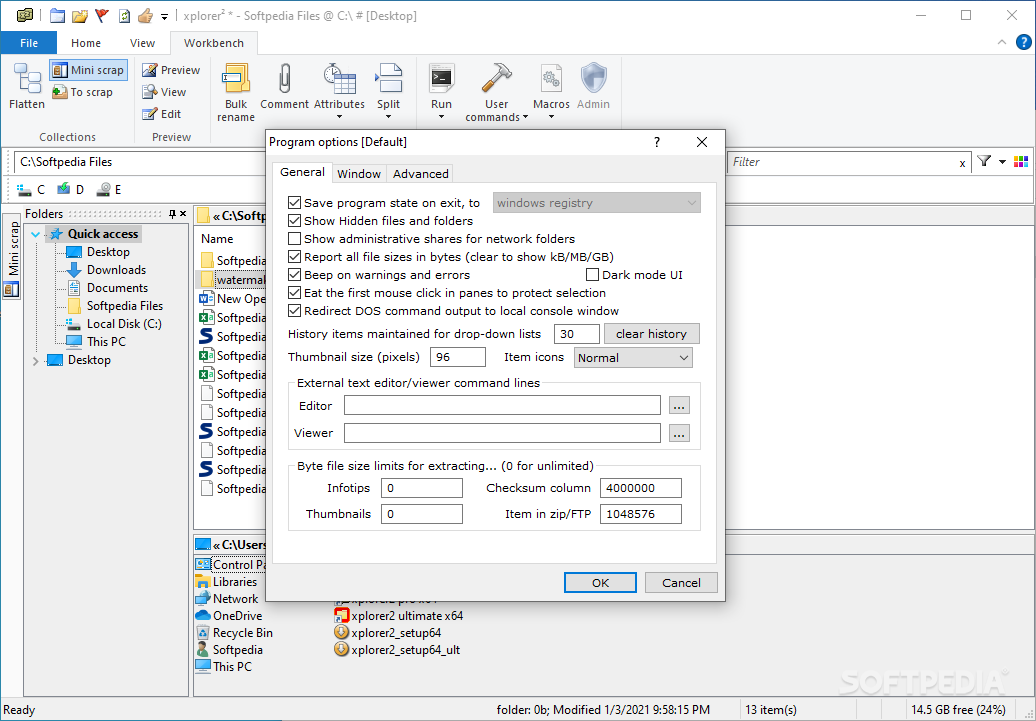This screenshot has height=721, width=1036.
Task: Select the General options tab
Action: pos(302,172)
